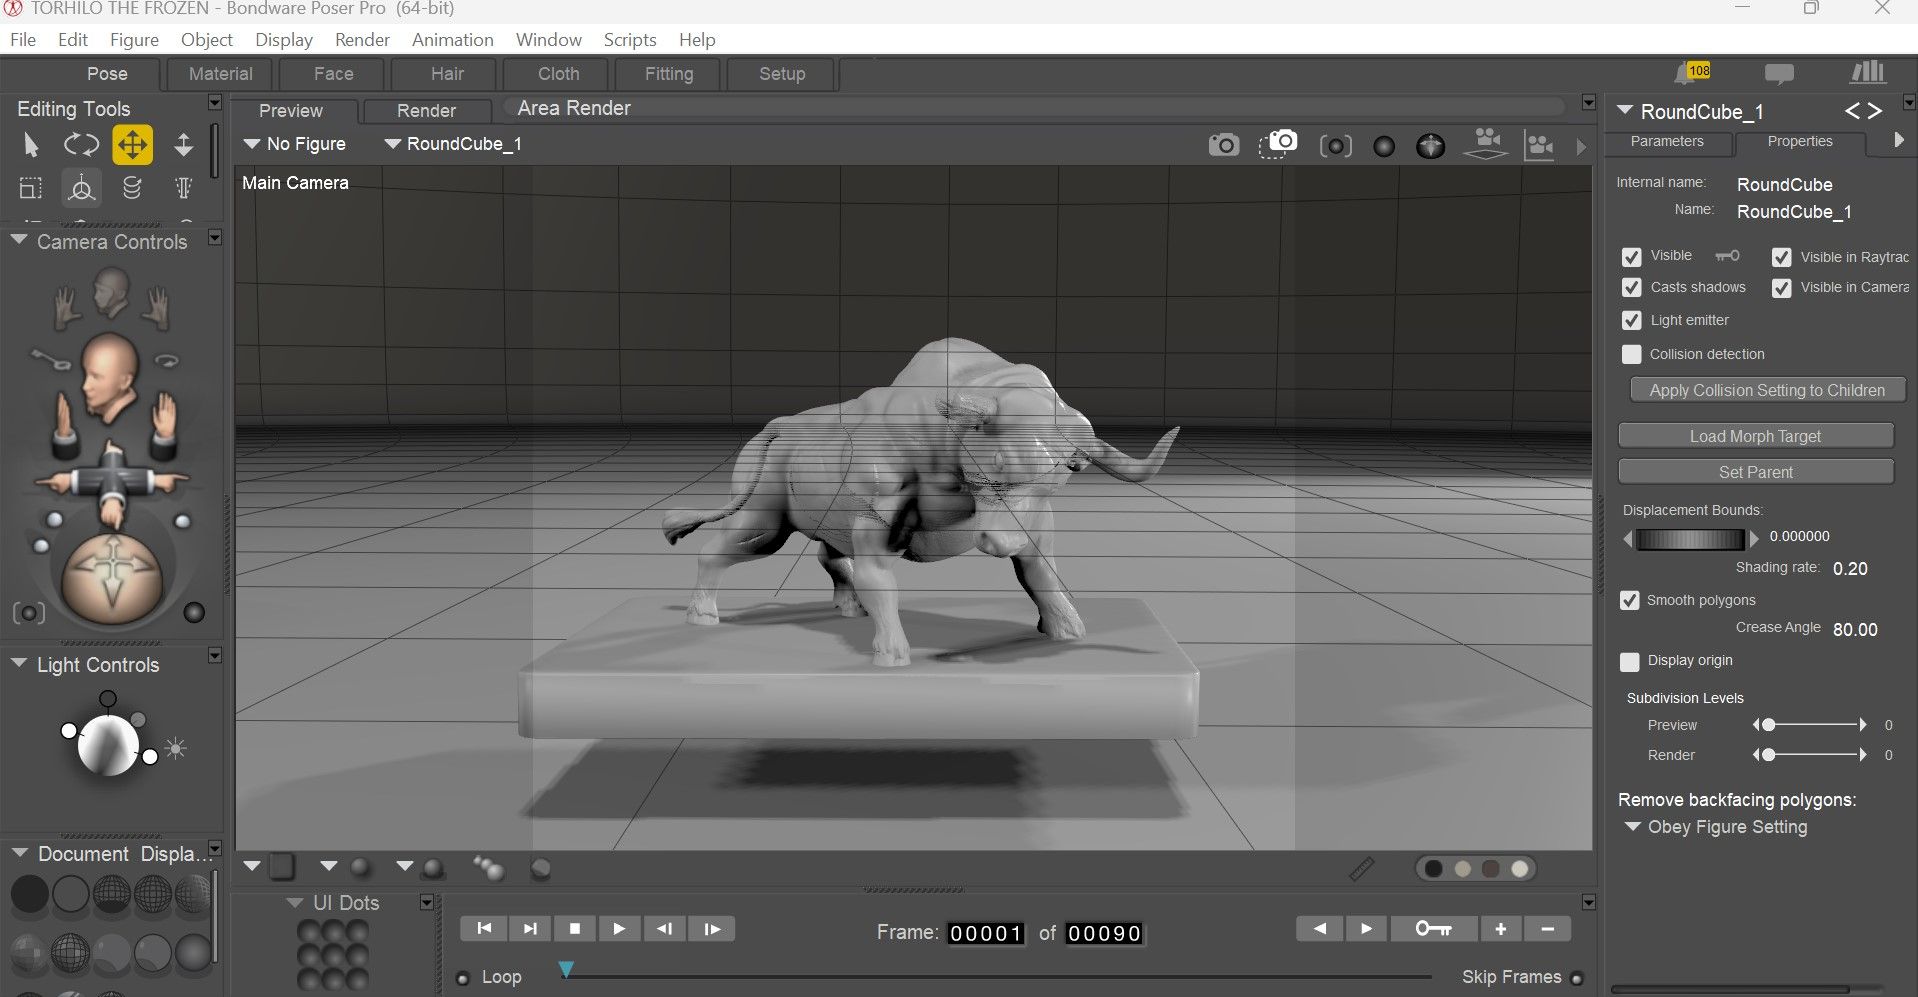Open the Obey Figure Setting dropdown
The height and width of the screenshot is (997, 1918).
point(1716,827)
